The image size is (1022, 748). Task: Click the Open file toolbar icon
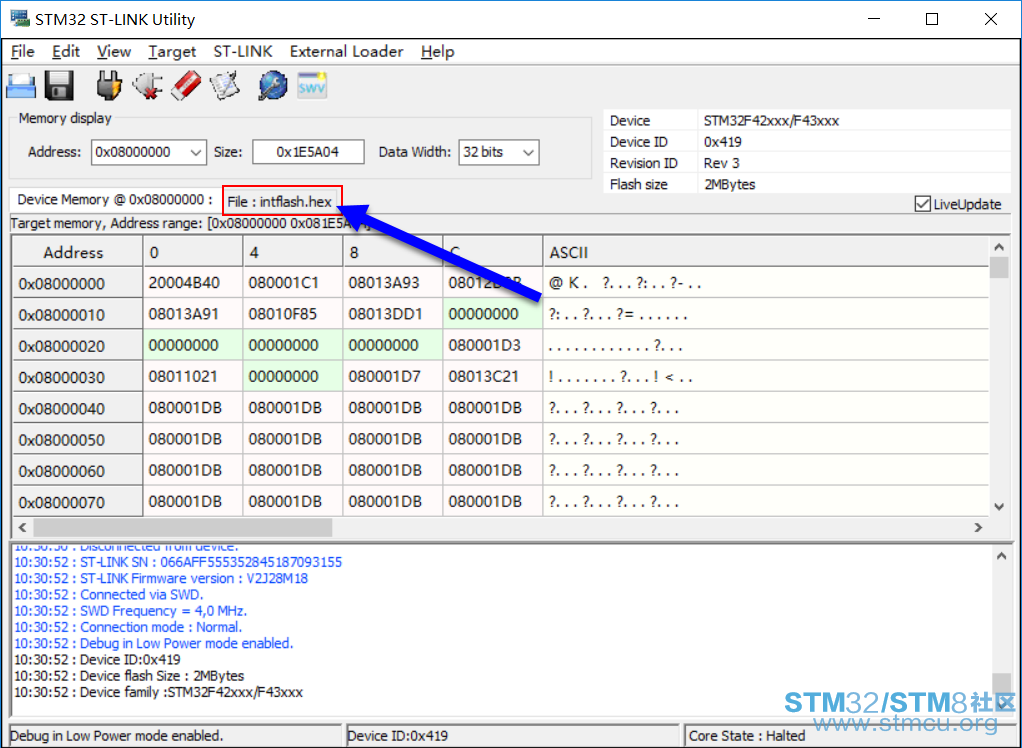click(21, 85)
